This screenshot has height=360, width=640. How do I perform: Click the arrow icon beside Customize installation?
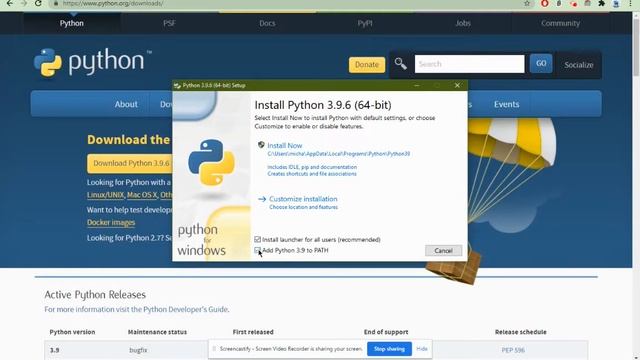(x=262, y=199)
